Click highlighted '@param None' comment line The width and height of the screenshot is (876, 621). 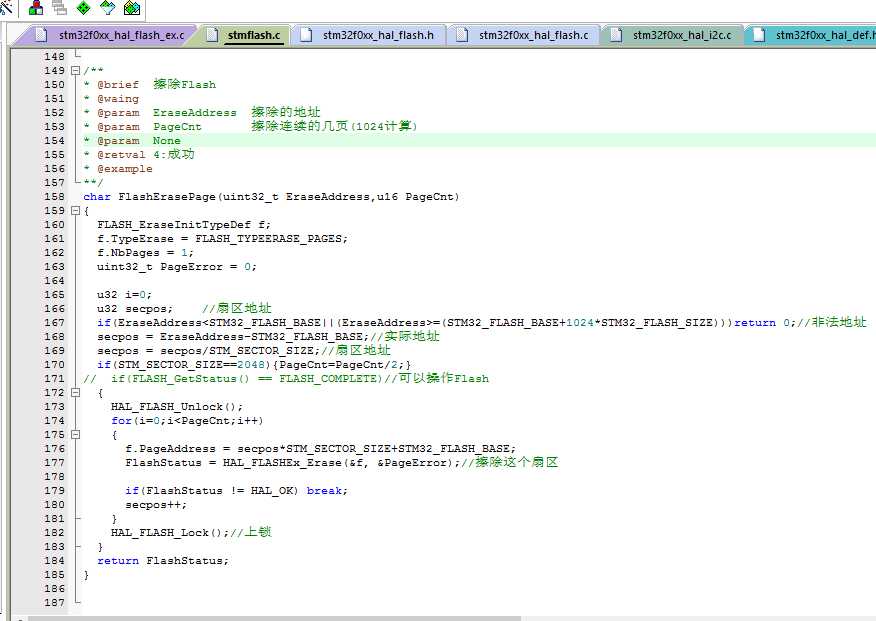131,141
